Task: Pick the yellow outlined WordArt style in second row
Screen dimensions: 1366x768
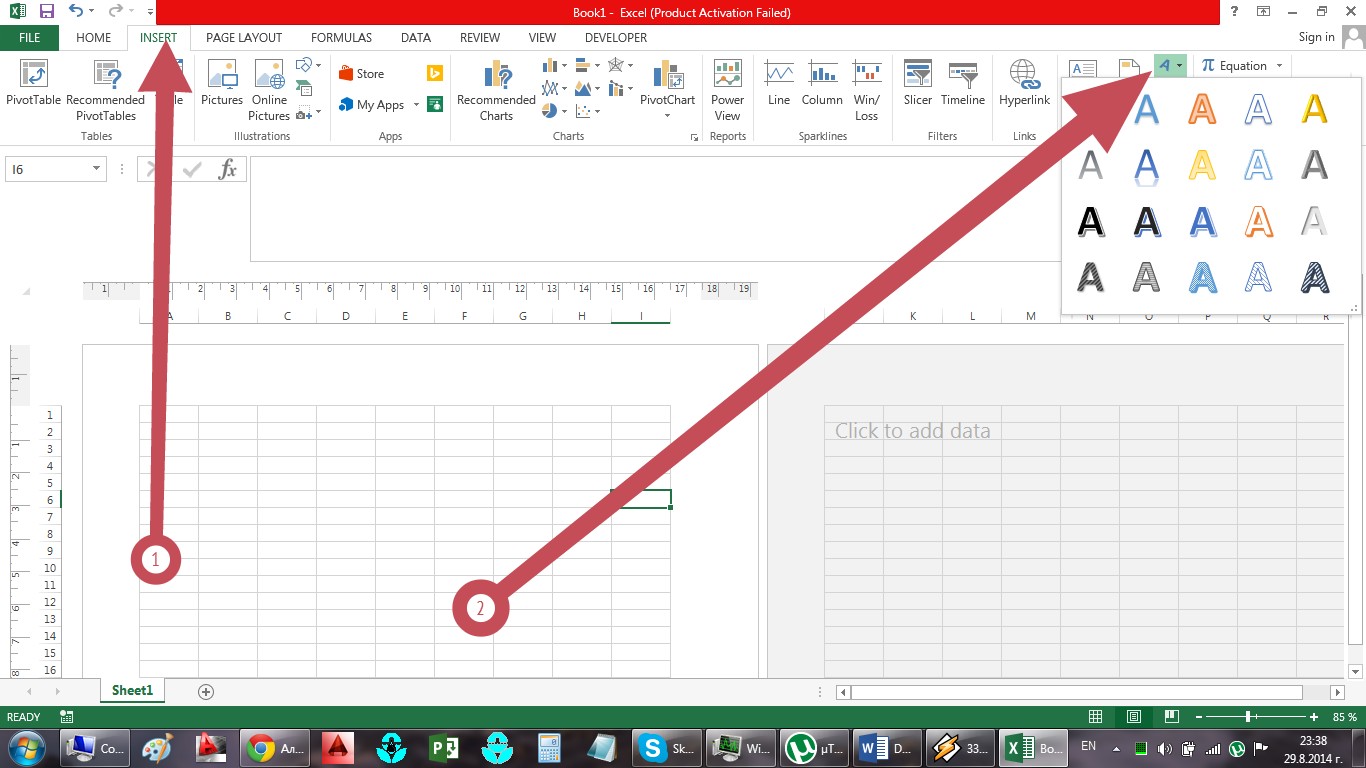Action: tap(1202, 164)
